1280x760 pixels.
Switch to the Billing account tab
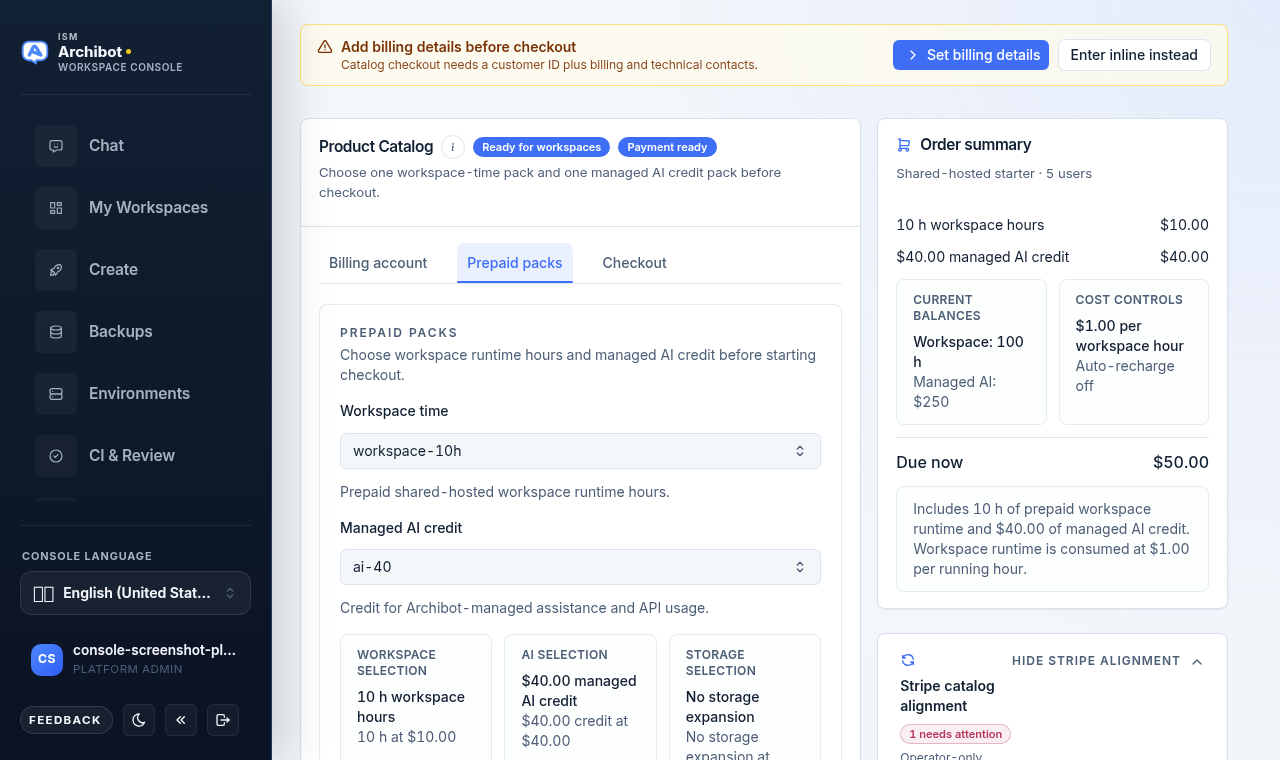tap(378, 263)
